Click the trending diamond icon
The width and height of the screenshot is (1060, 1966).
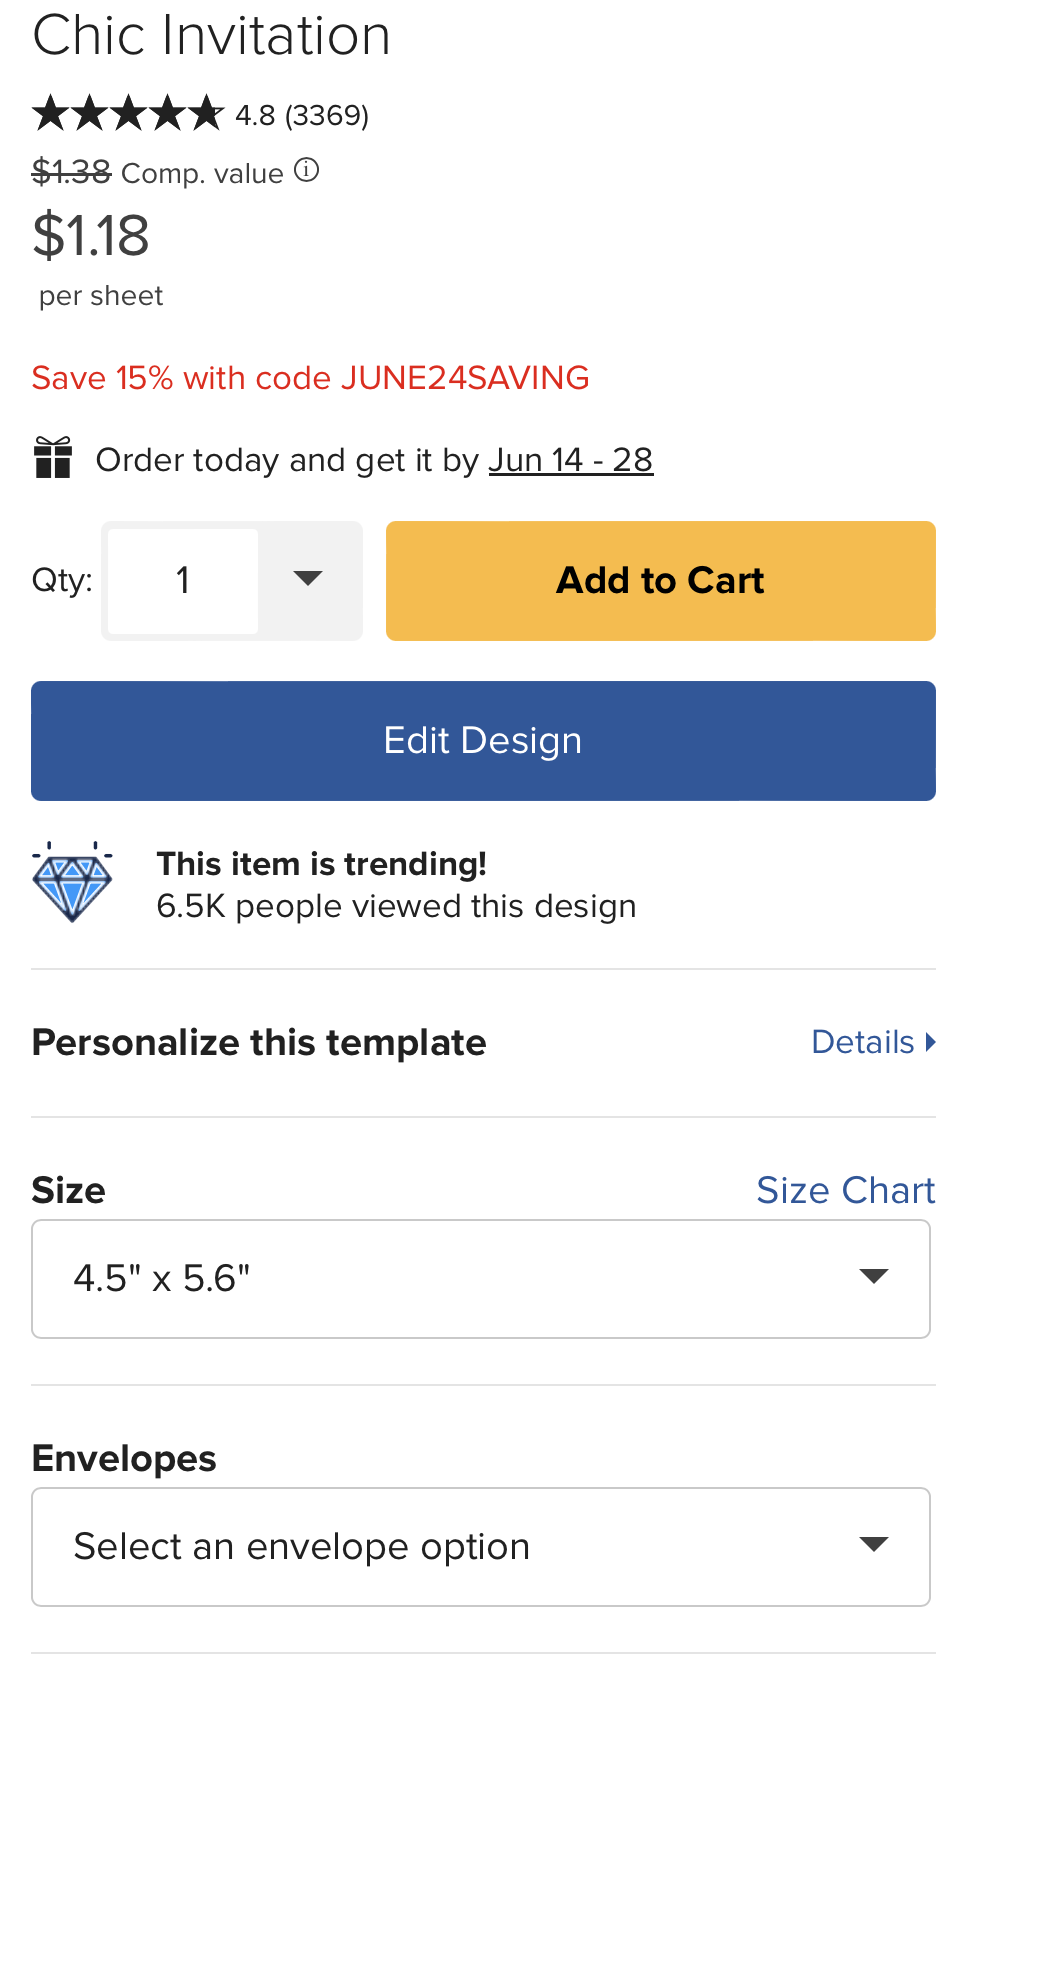pos(72,882)
